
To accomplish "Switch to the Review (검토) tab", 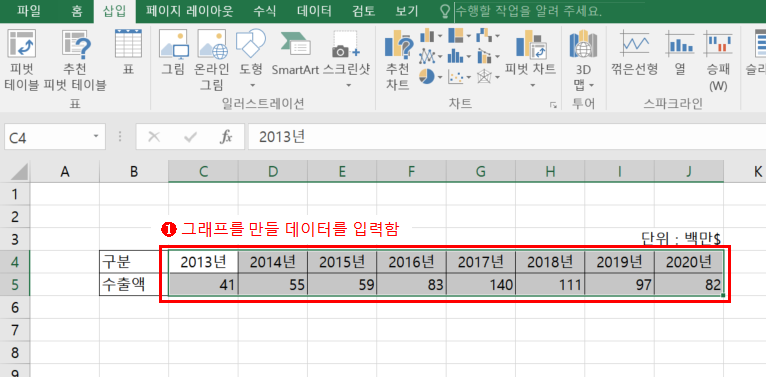I will [363, 11].
